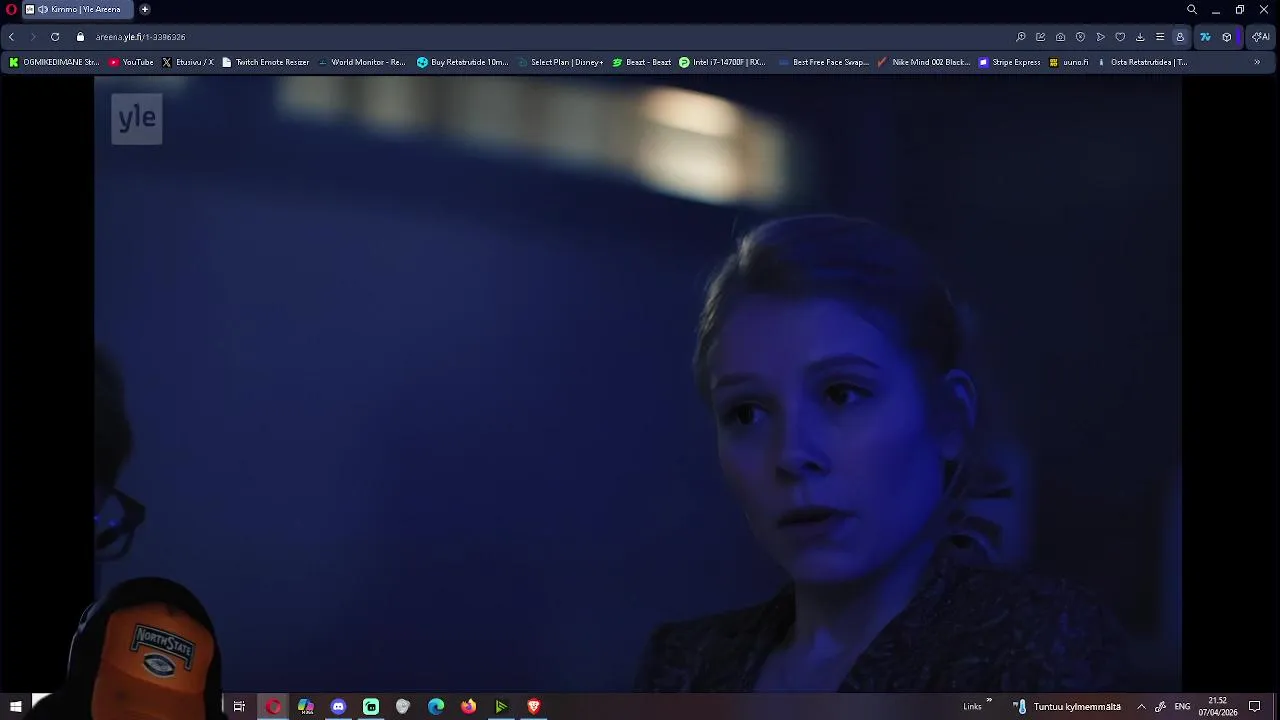Open the page zoom magnifier

[1021, 37]
